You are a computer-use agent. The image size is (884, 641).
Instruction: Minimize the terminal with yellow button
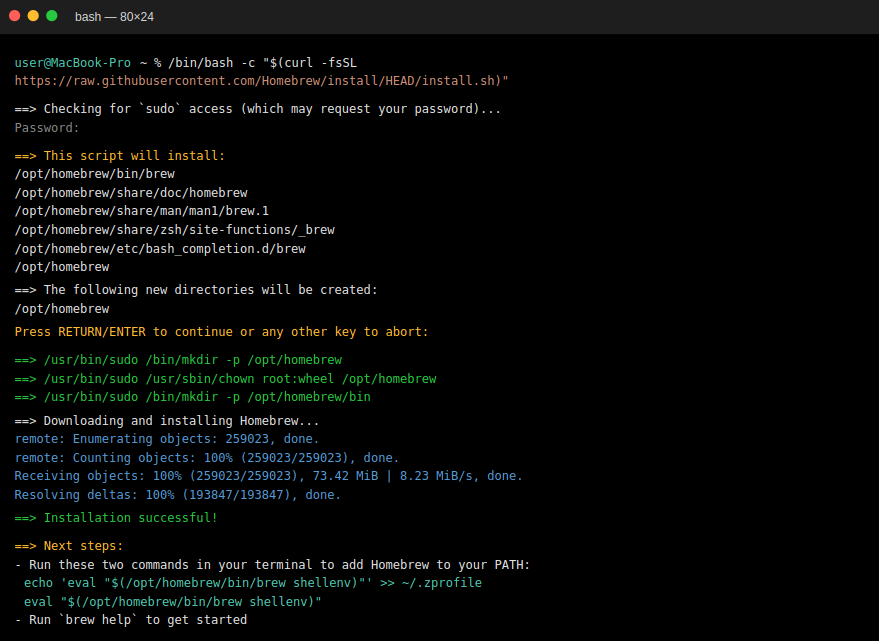(33, 16)
